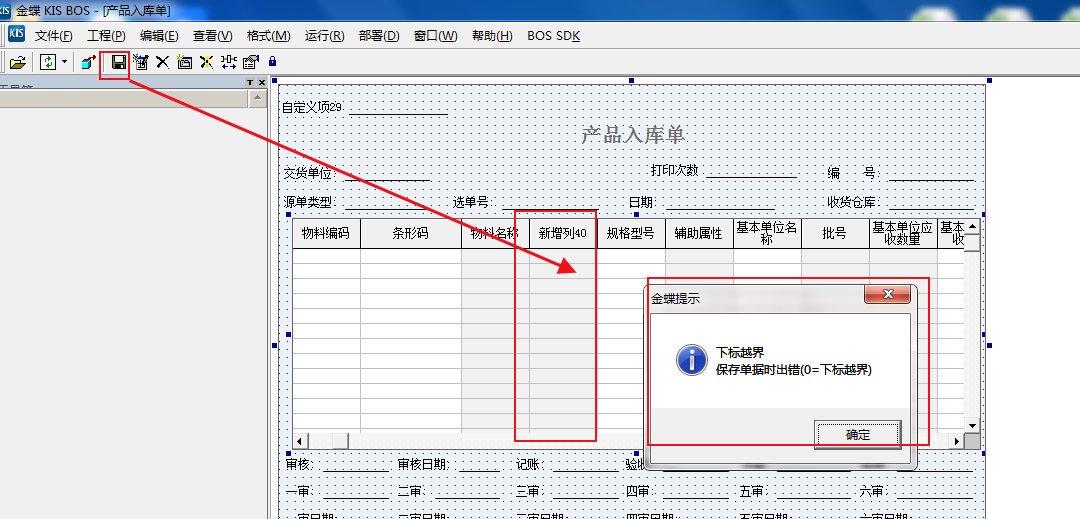
Task: Select the 基本单位应收数量 column header
Action: click(x=903, y=233)
